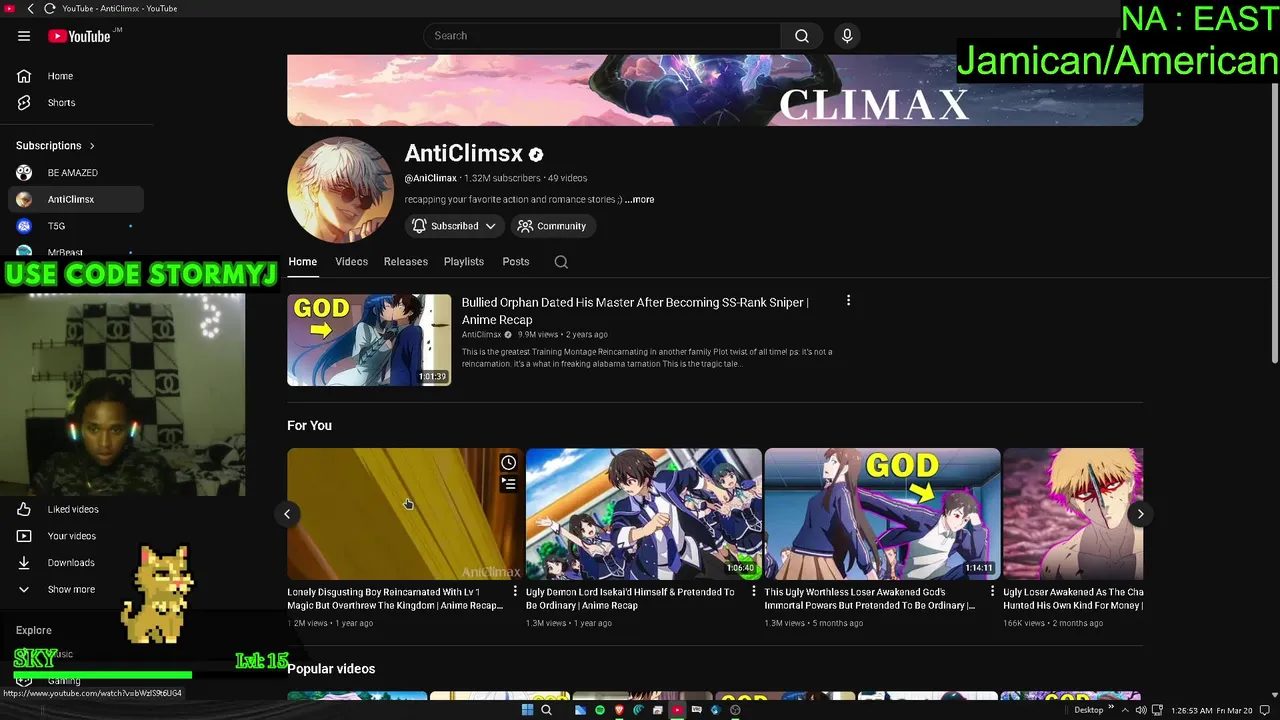1280x720 pixels.
Task: Open Spotify from the taskbar
Action: 600,710
